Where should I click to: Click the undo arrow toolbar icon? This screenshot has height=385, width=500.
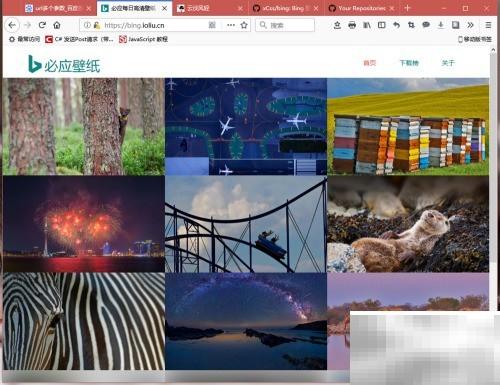[x=396, y=25]
